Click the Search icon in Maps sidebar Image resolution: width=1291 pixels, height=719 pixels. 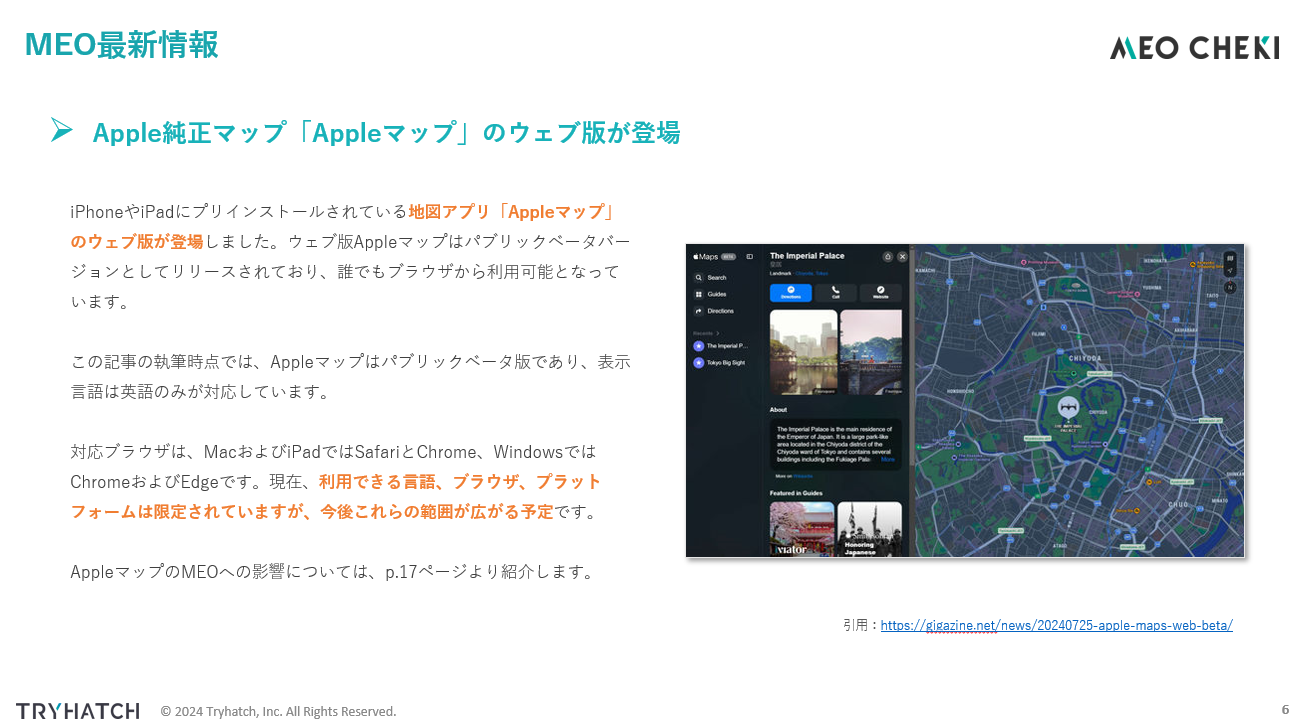pyautogui.click(x=699, y=278)
